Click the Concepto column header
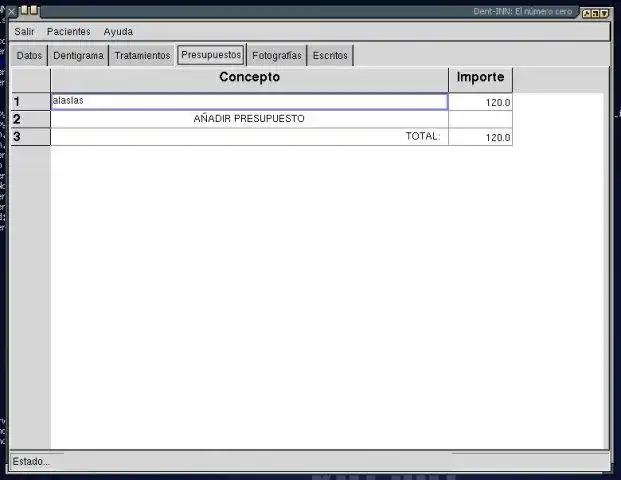Screen dimensions: 621x480 pyautogui.click(x=250, y=80)
